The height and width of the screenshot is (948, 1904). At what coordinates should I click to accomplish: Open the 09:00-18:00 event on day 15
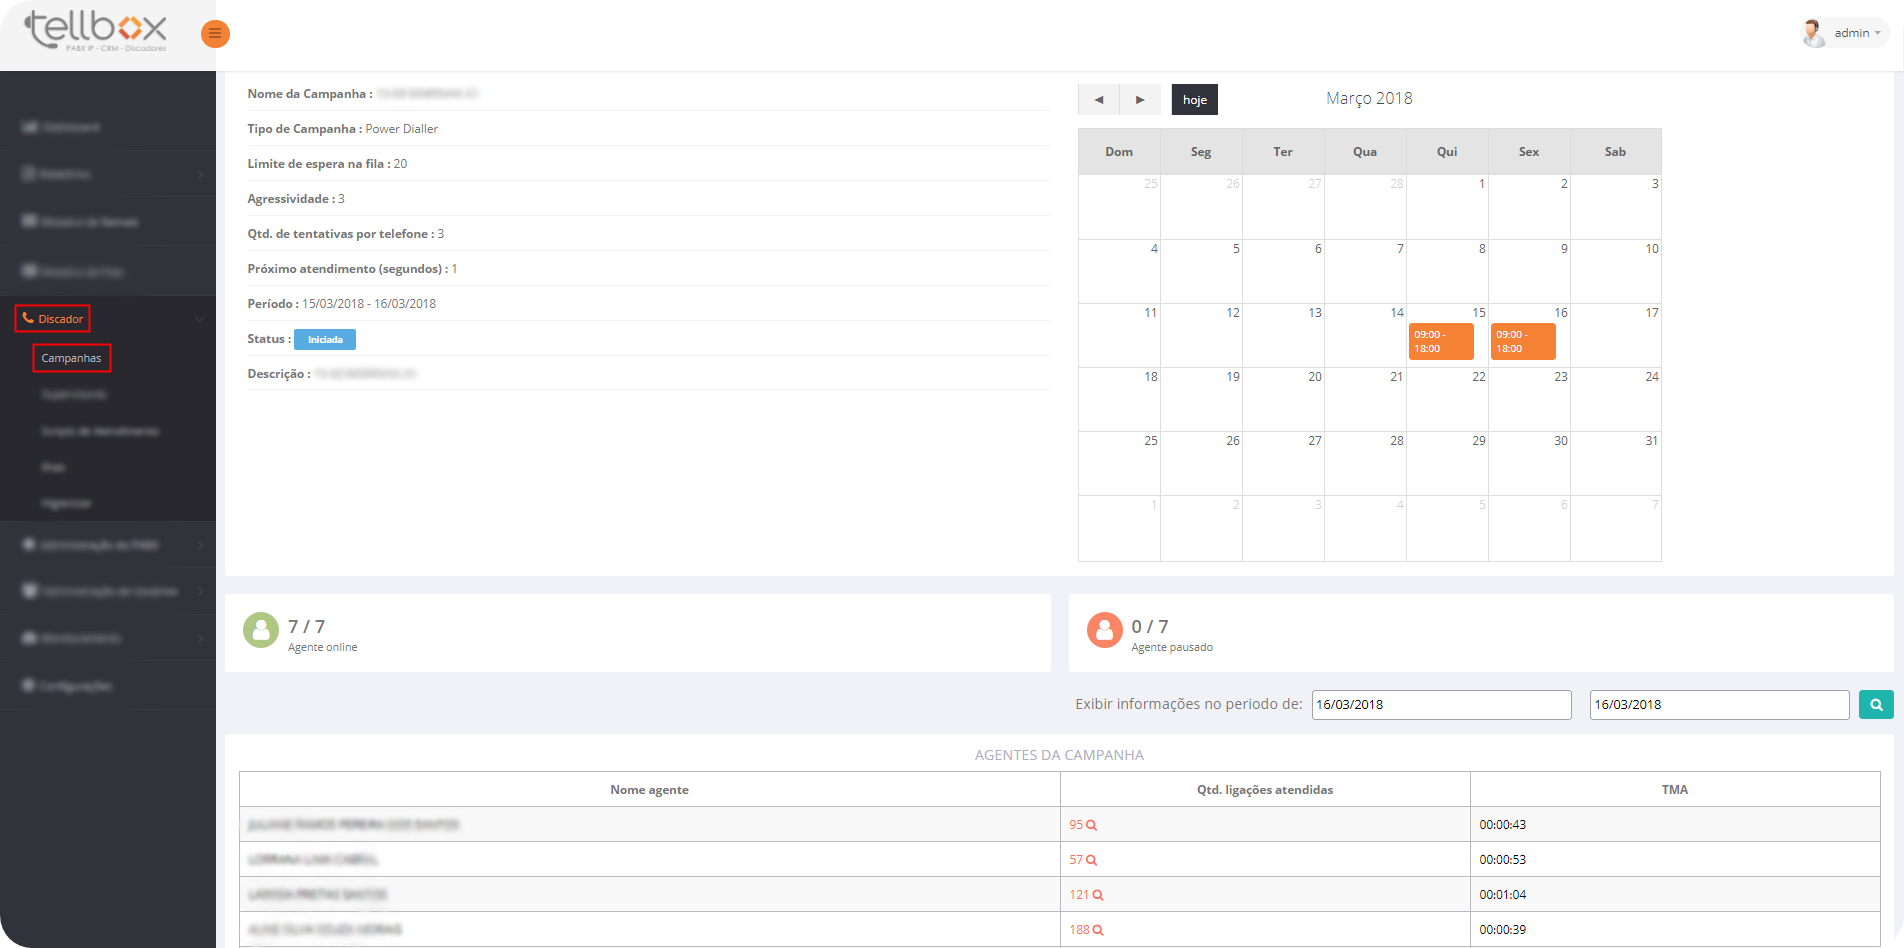1441,342
